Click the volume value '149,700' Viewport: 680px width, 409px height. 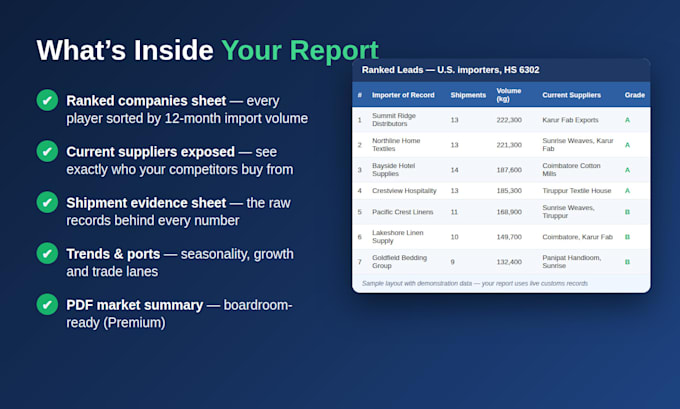[x=509, y=237]
